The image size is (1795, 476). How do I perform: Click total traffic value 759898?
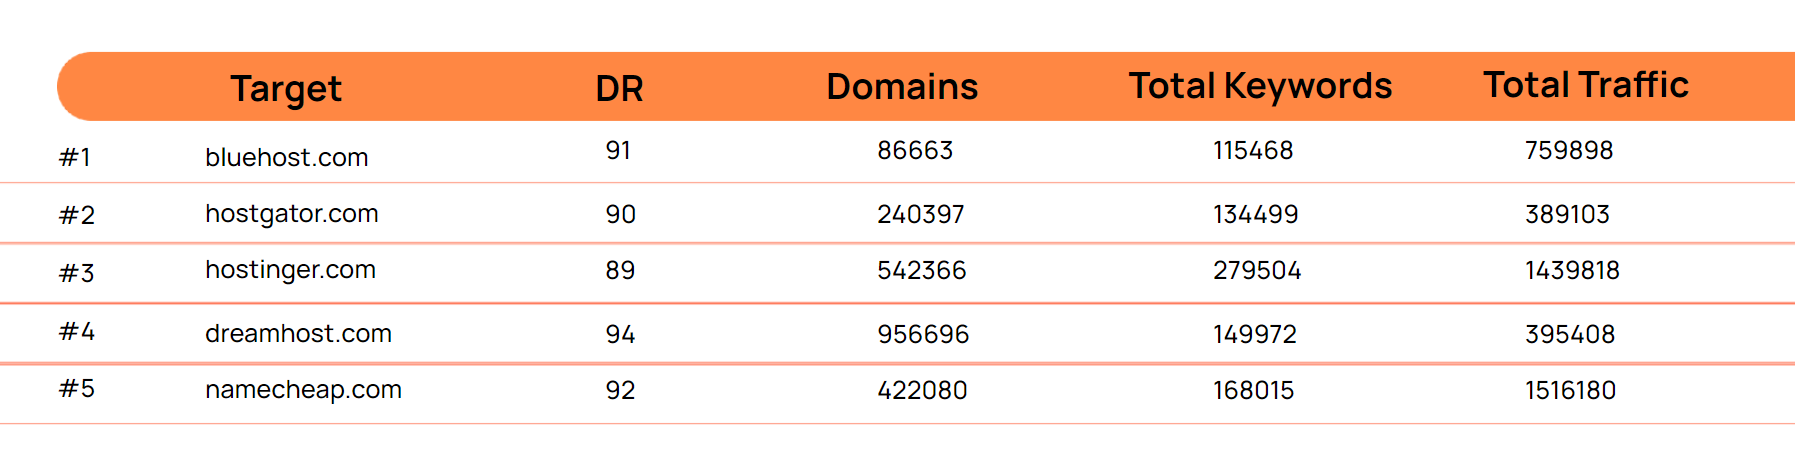pos(1568,150)
